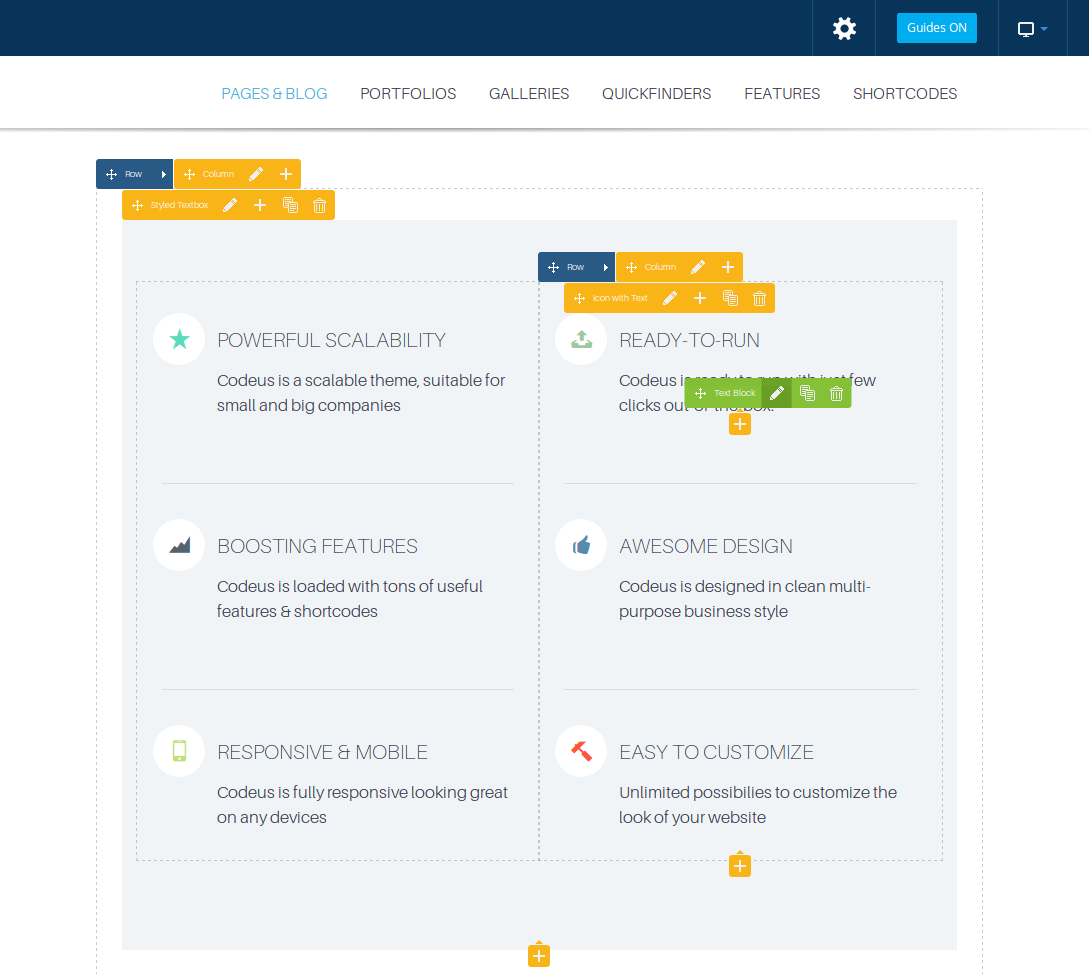Edit the Styled Textbox with pencil icon
Image resolution: width=1089 pixels, height=974 pixels.
230,205
